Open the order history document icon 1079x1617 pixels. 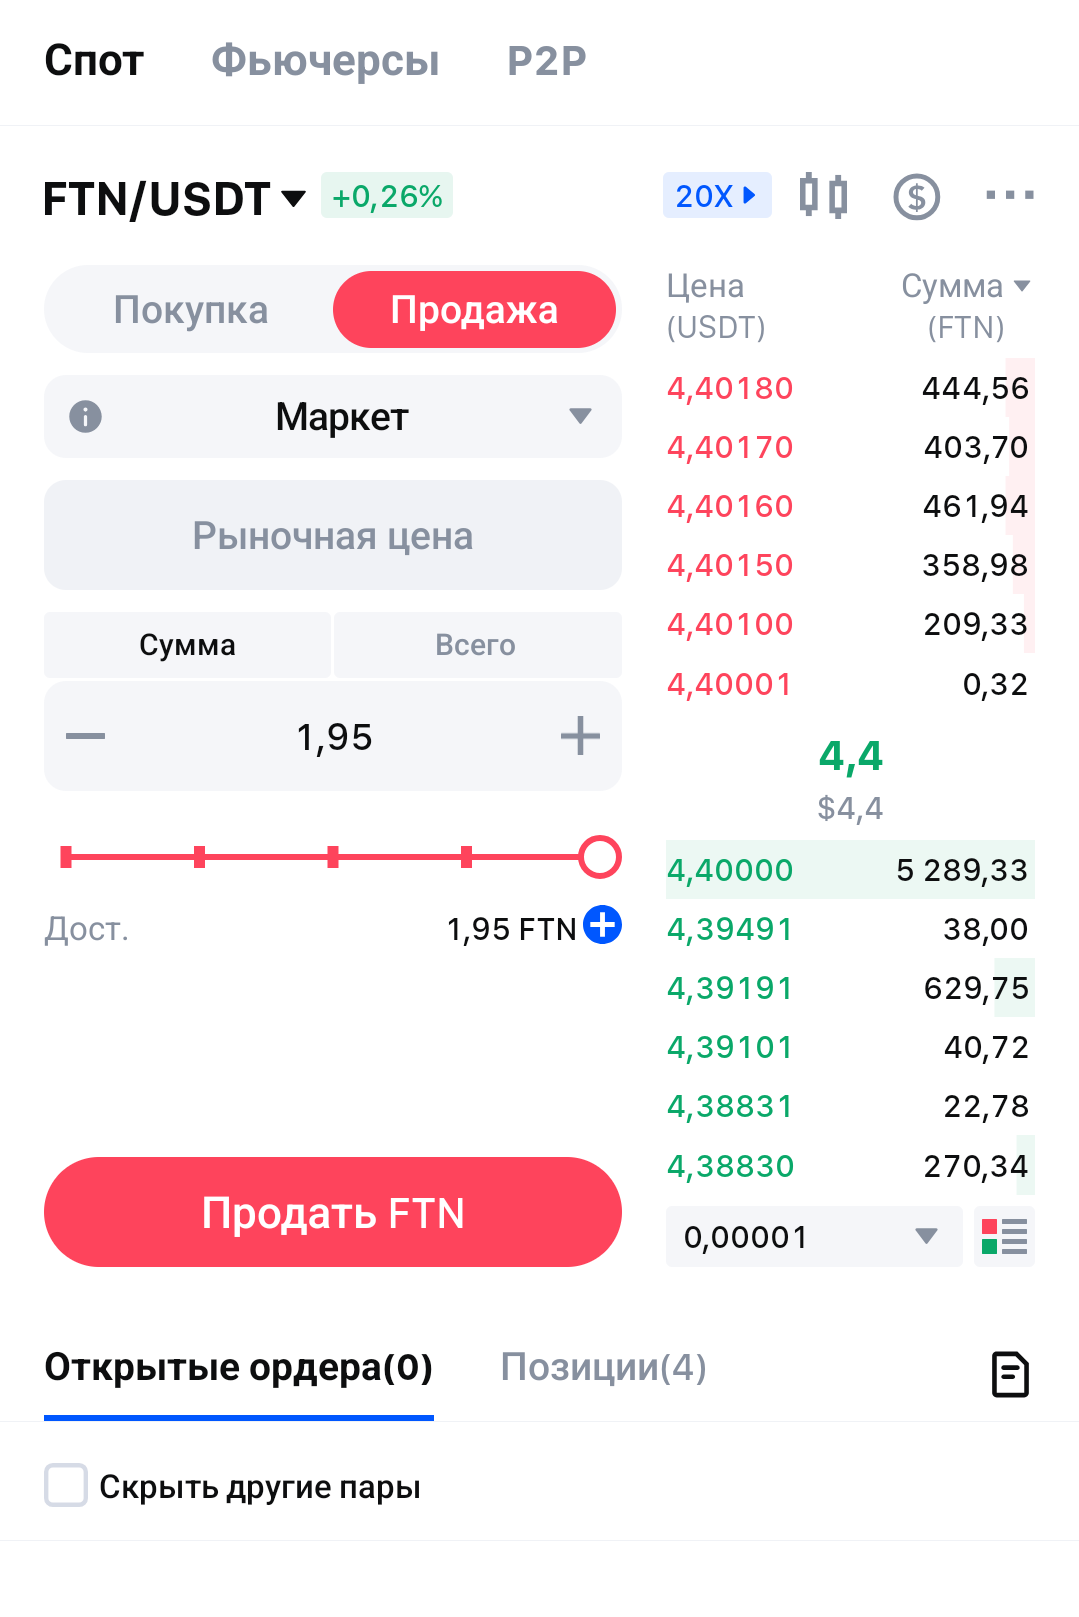pyautogui.click(x=1010, y=1373)
